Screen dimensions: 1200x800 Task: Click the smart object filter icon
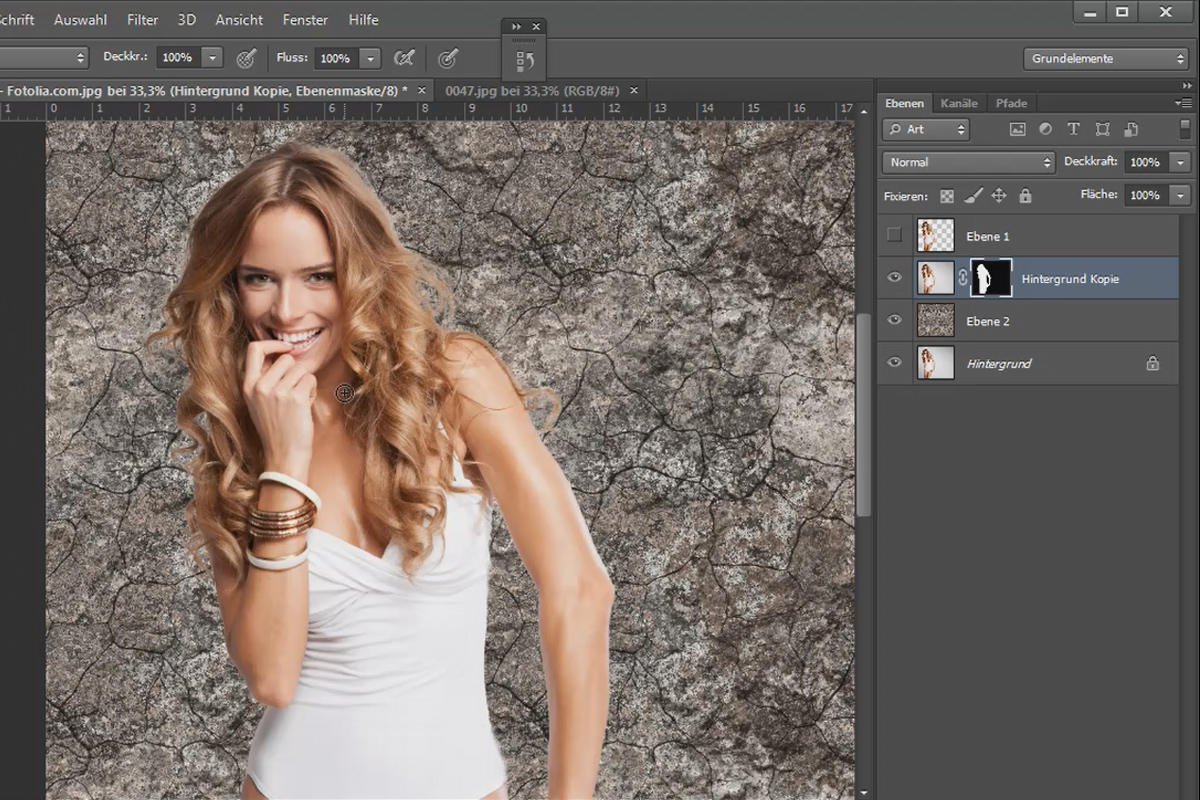[x=1131, y=129]
